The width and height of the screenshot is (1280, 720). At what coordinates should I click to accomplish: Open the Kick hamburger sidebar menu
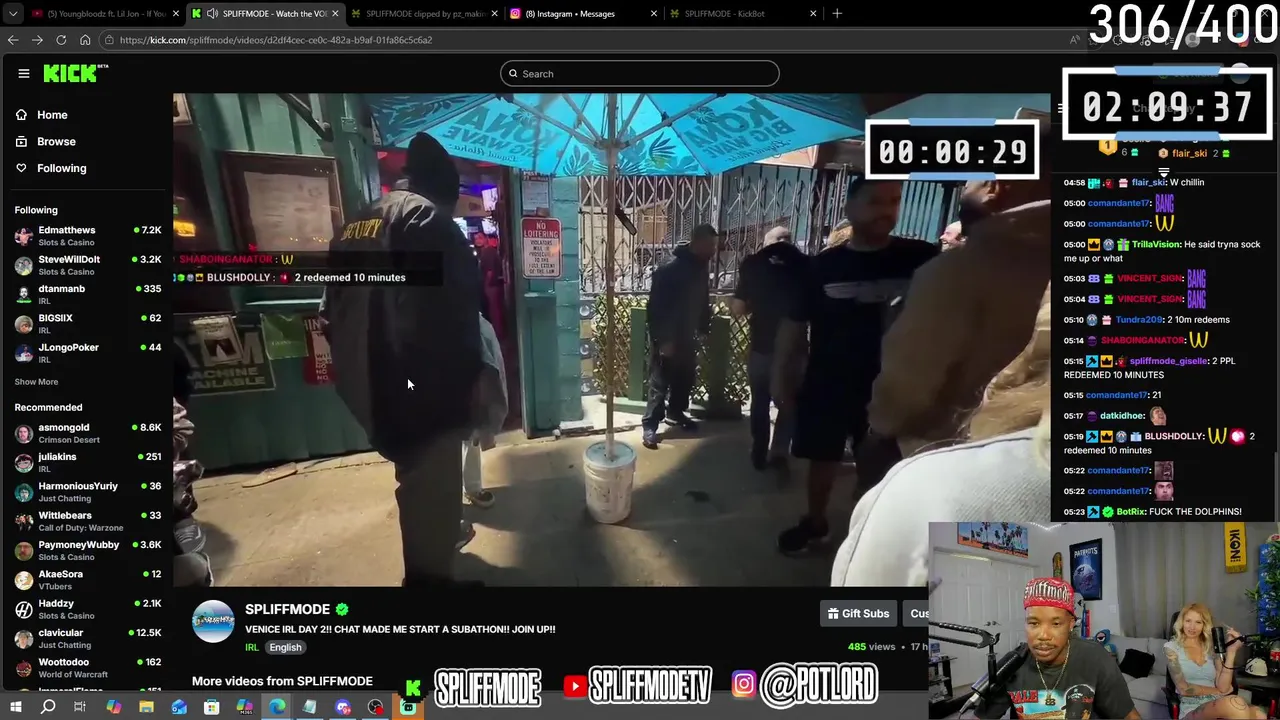pyautogui.click(x=24, y=73)
